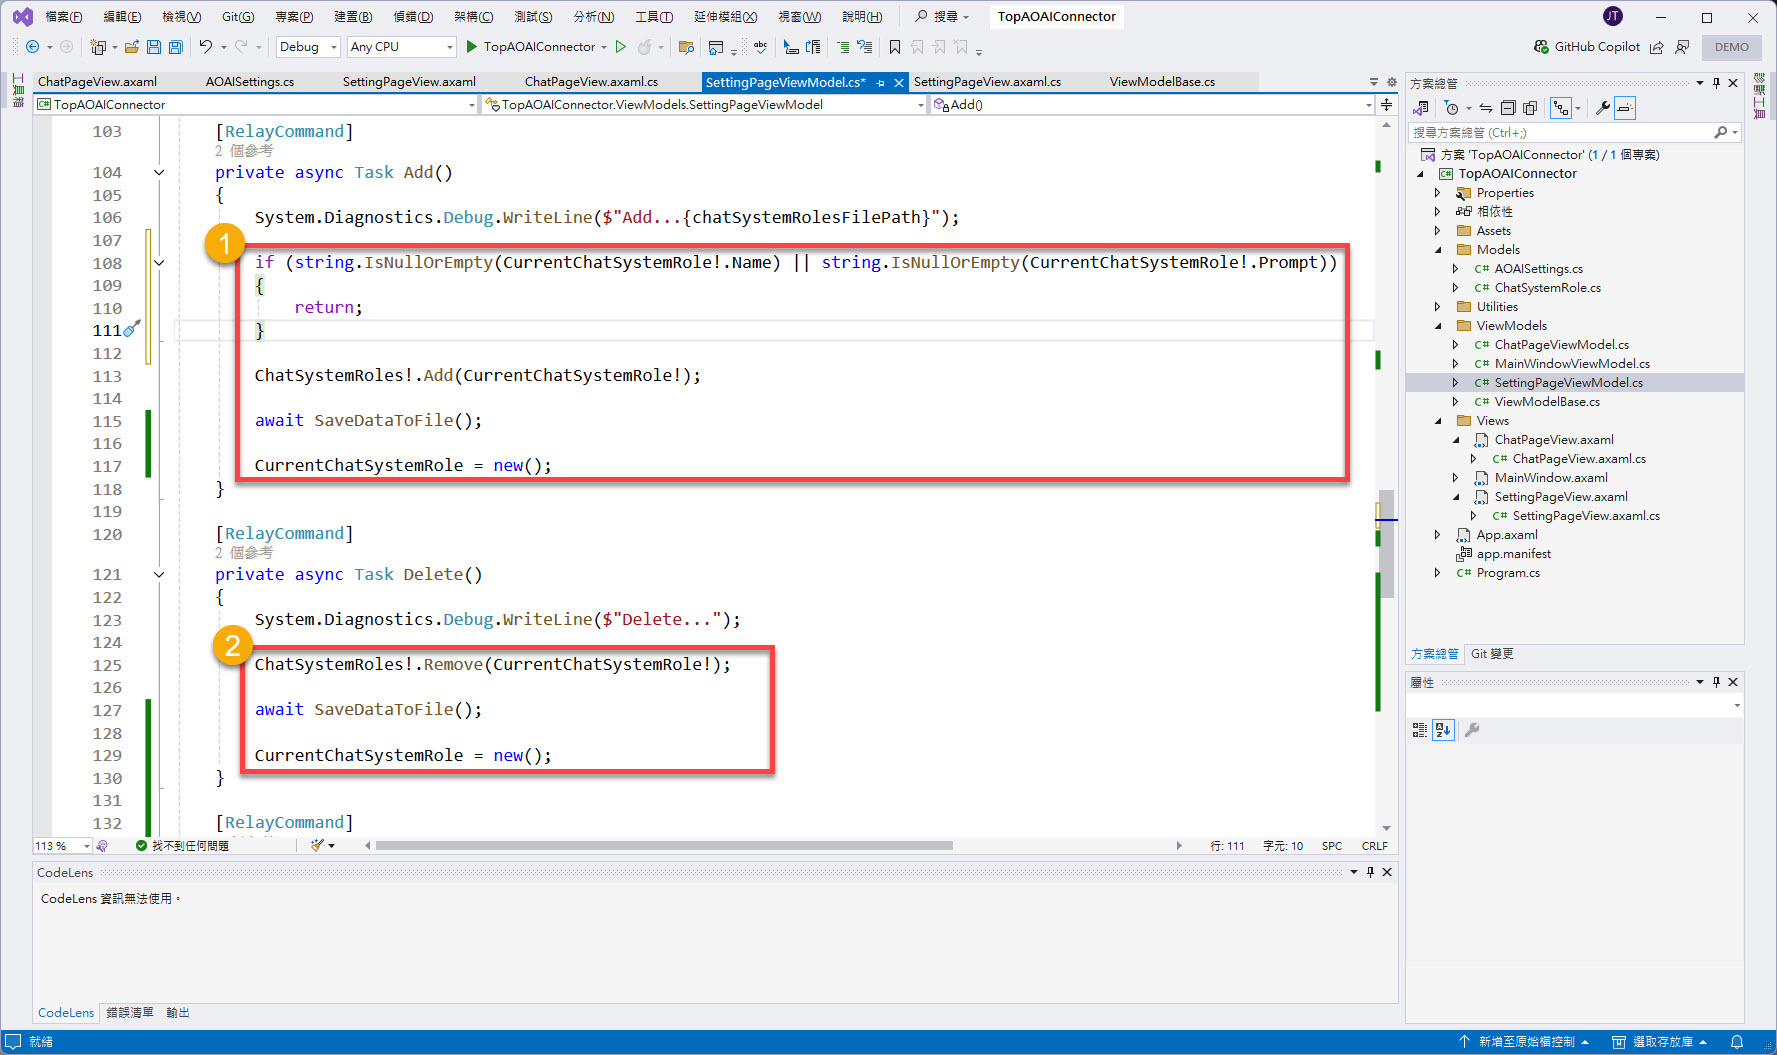
Task: Toggle Preview Selected Items in Solution Explorer
Action: pos(1625,108)
